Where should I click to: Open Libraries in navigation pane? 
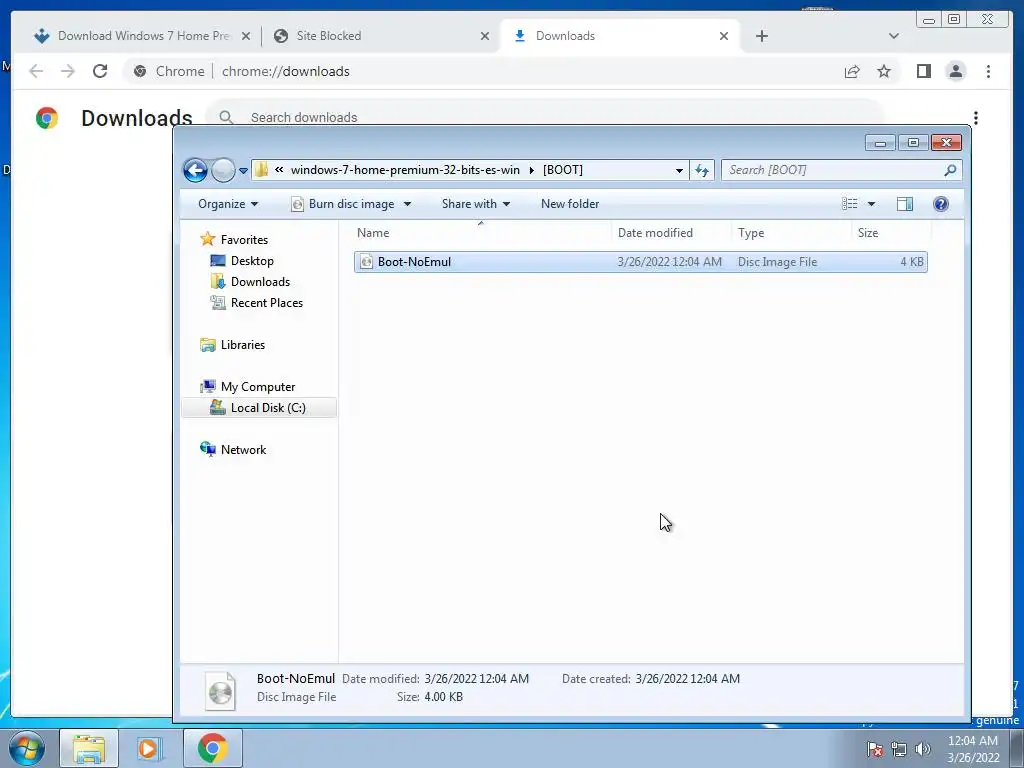pos(242,345)
